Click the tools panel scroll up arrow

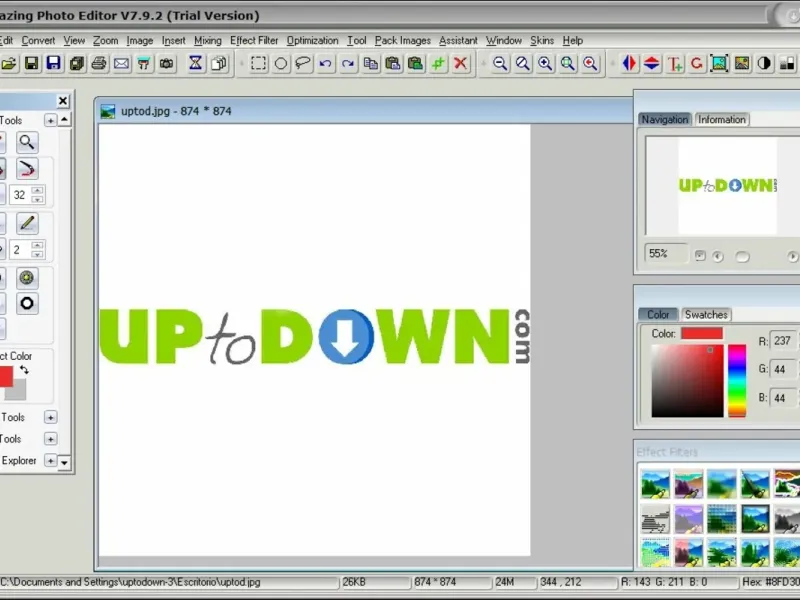[x=64, y=120]
